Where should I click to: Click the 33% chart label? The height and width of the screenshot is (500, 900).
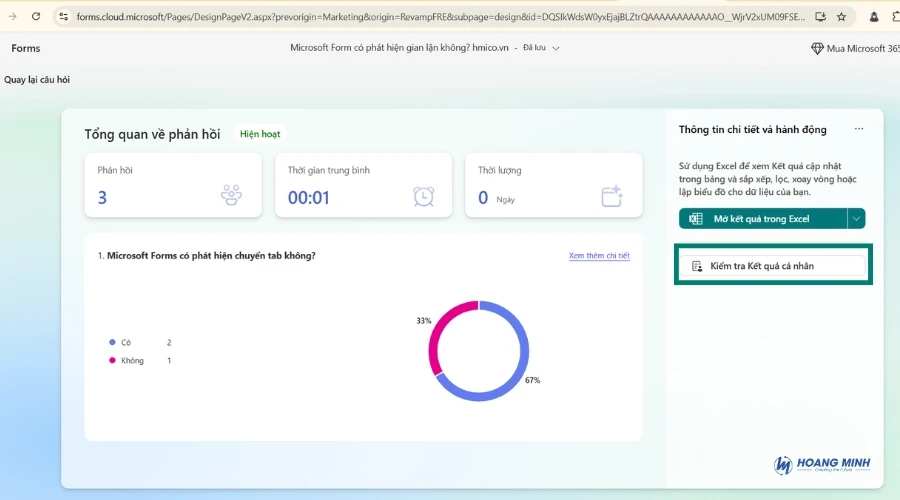(x=424, y=320)
